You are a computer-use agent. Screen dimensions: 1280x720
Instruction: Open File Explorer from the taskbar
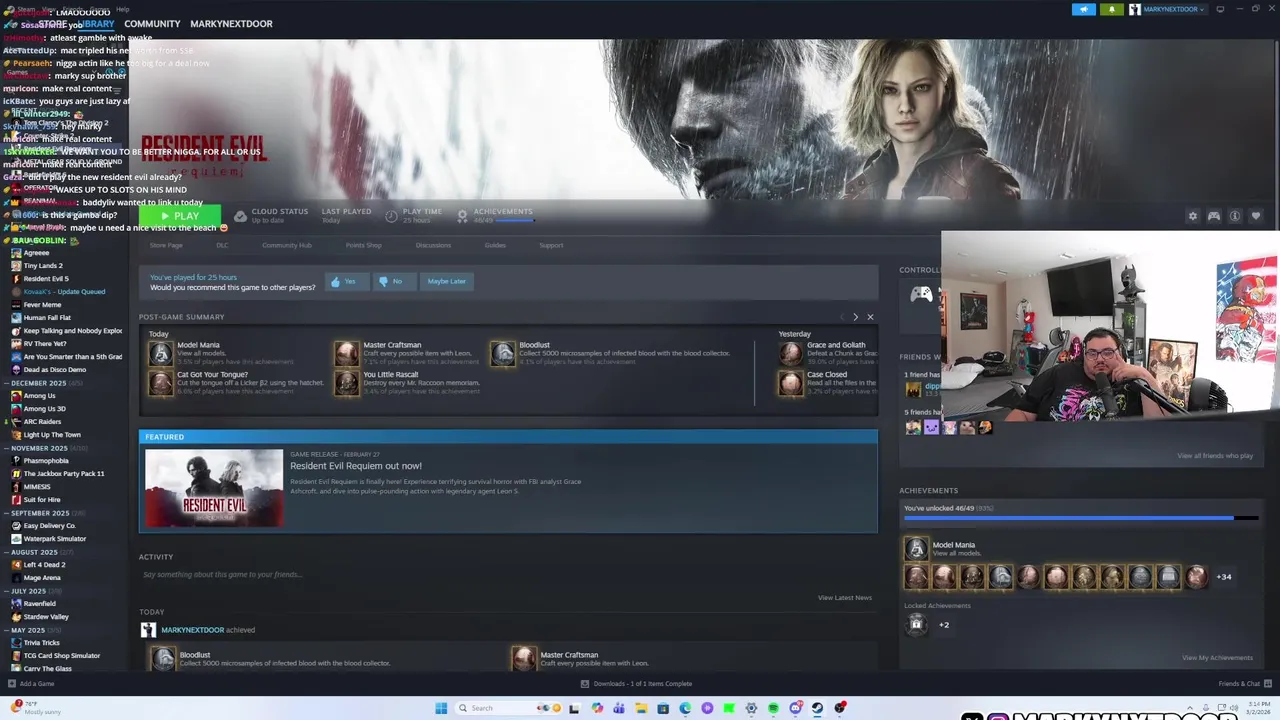click(x=641, y=708)
